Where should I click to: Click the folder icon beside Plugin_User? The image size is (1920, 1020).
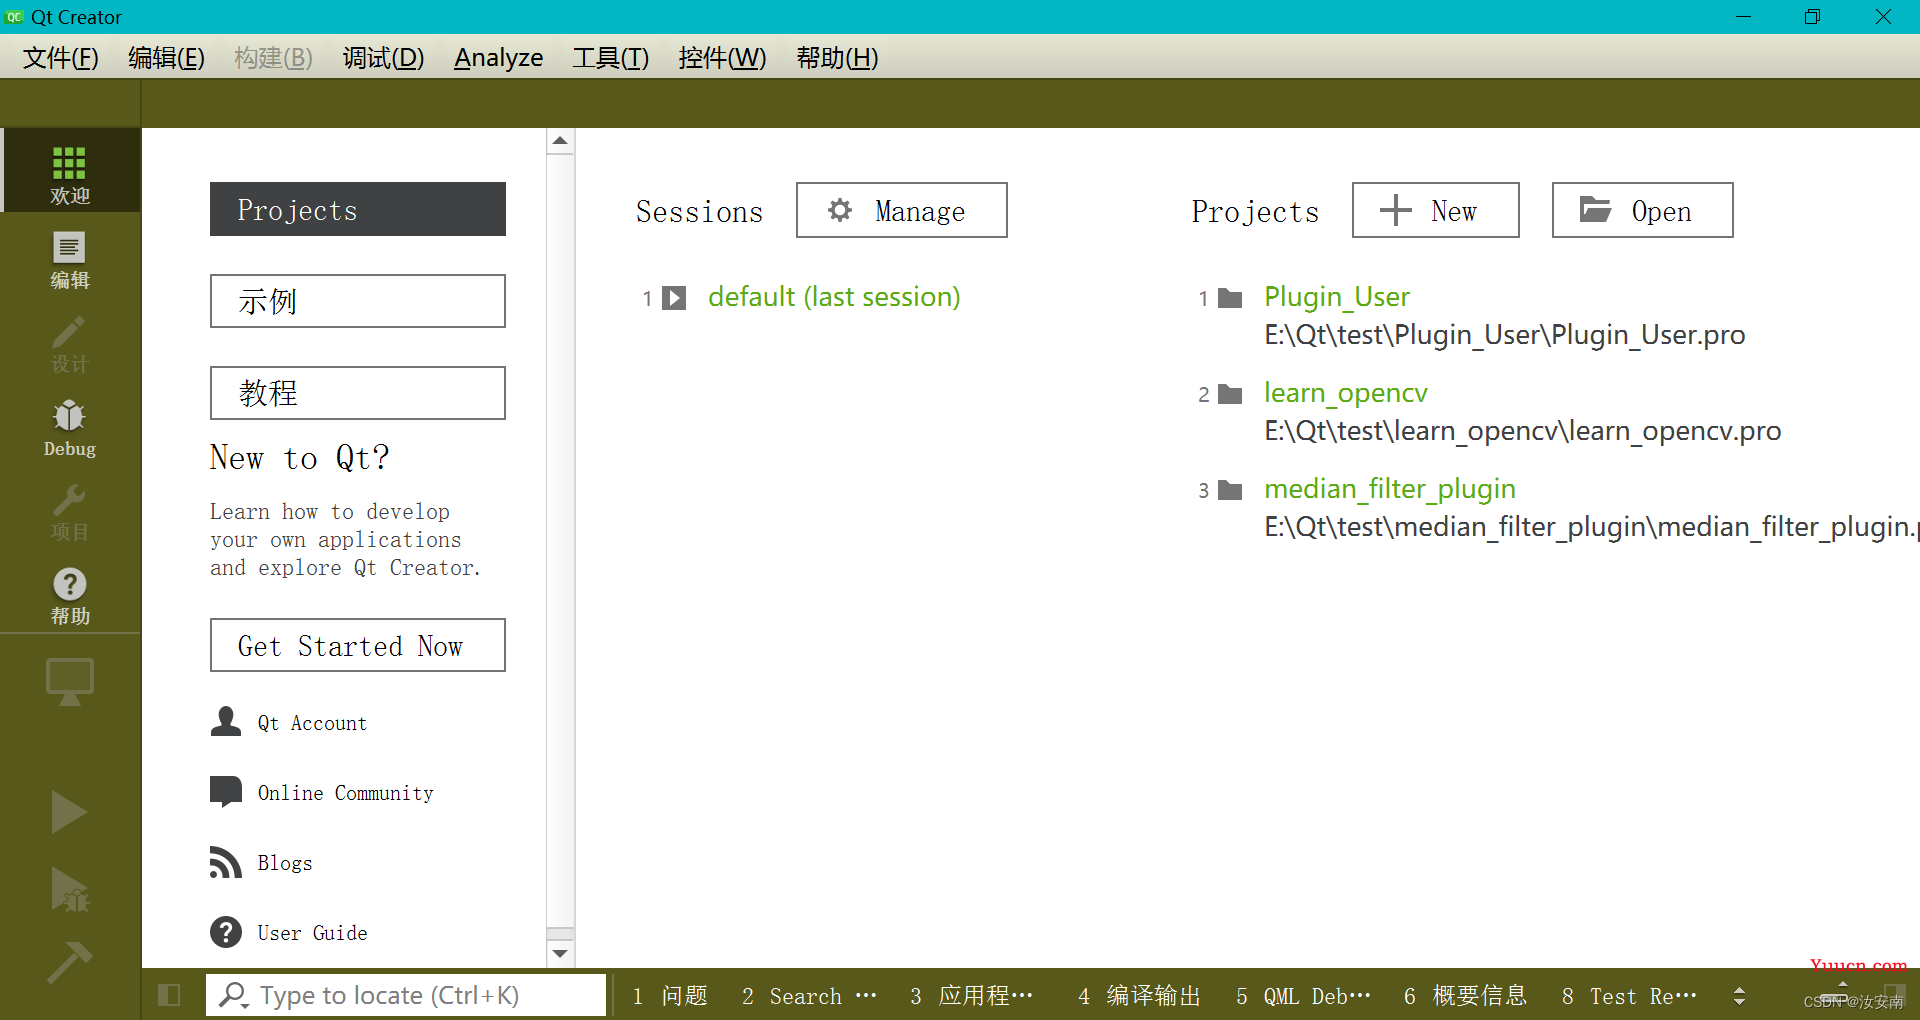pos(1230,298)
